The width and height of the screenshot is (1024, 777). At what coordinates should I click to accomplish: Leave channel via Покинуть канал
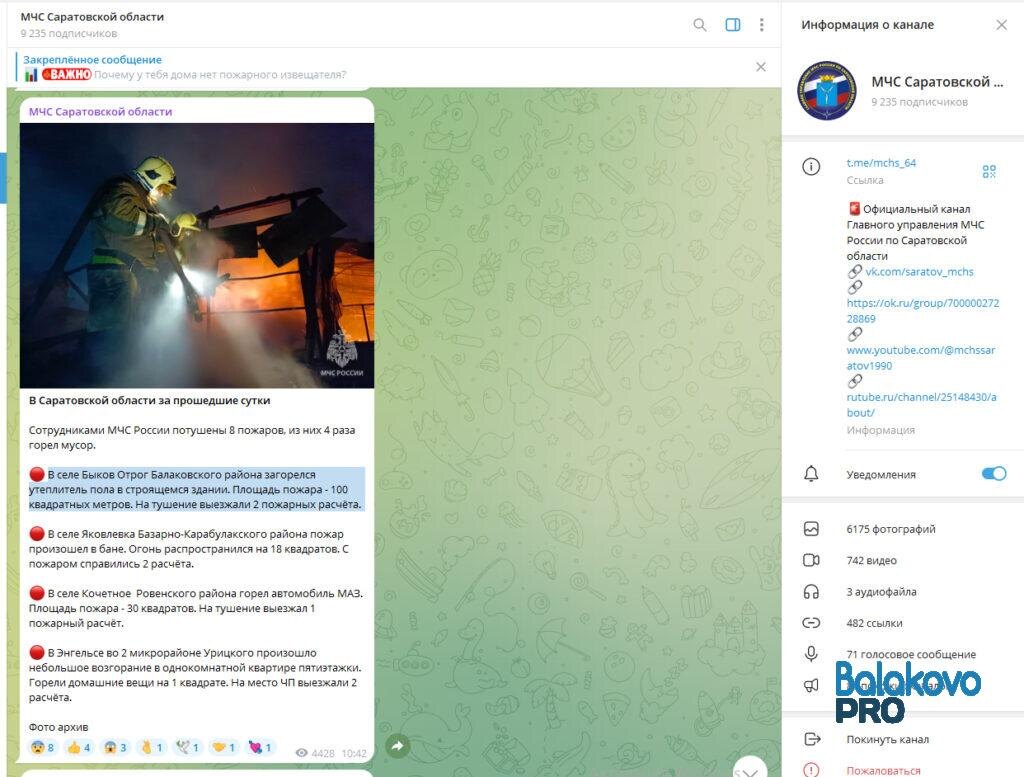click(888, 739)
